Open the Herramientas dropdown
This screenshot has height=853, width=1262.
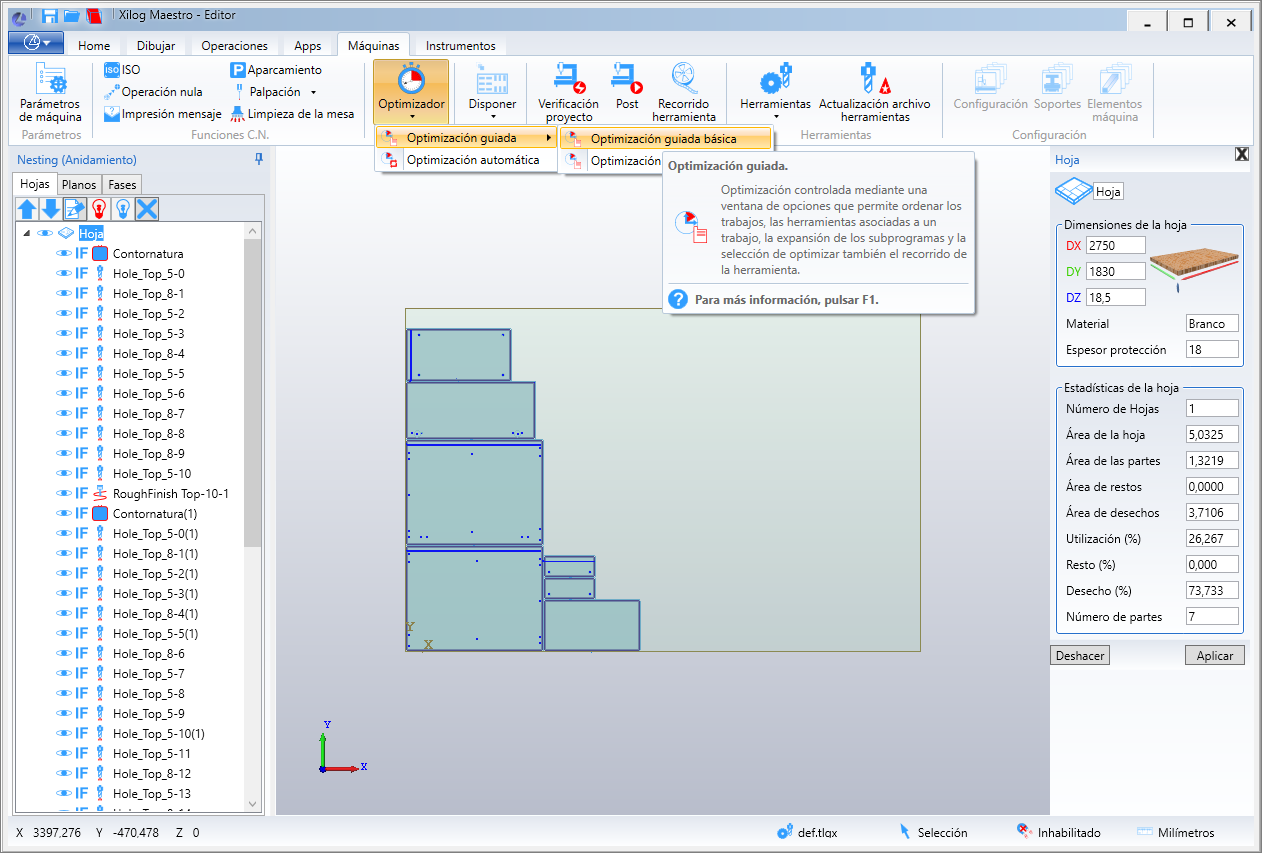(x=775, y=93)
